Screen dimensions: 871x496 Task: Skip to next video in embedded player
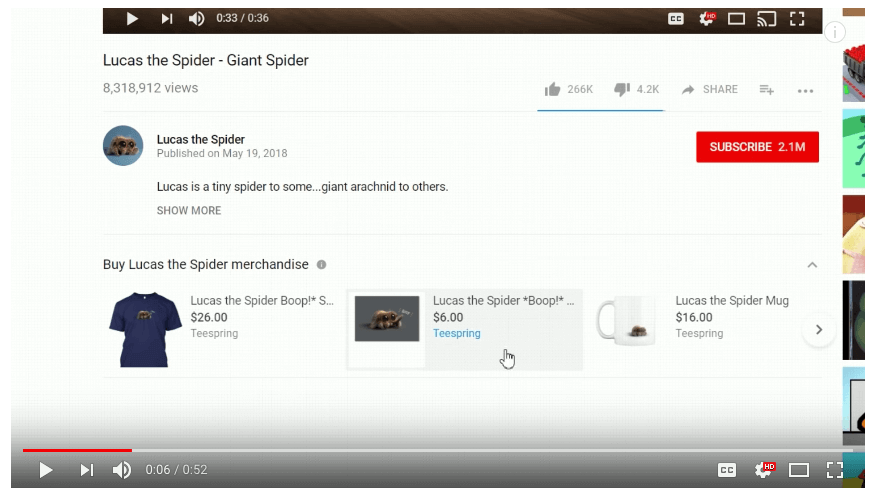[x=167, y=19]
